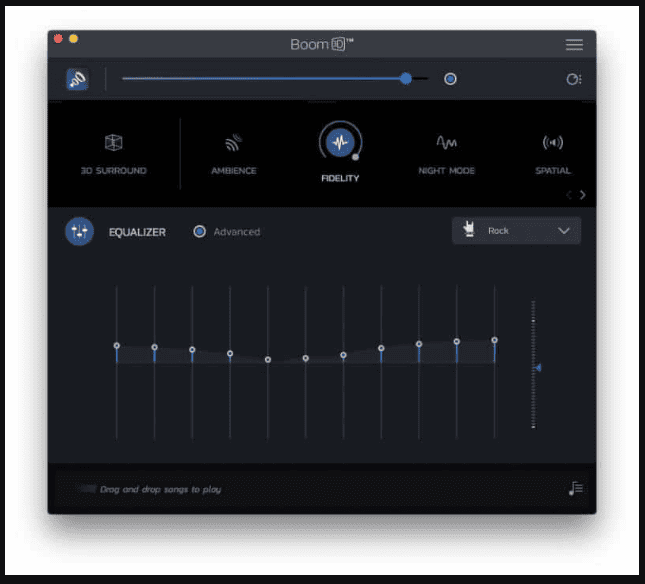
Task: Click the tenth equalizer band handle
Action: pyautogui.click(x=457, y=341)
